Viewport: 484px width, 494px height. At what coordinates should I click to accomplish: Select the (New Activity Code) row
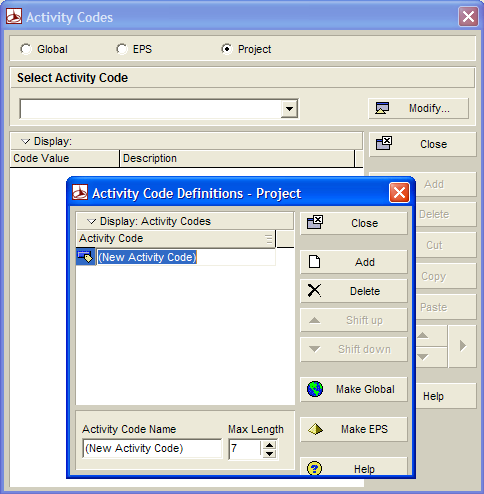[176, 257]
